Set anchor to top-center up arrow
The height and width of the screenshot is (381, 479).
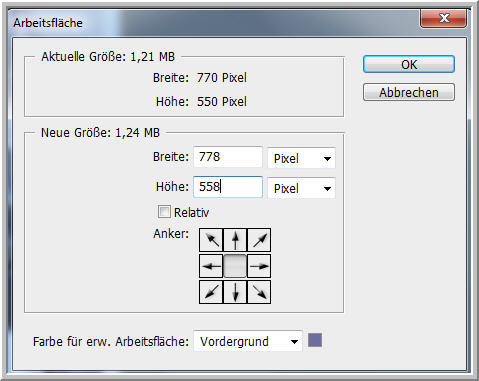235,240
